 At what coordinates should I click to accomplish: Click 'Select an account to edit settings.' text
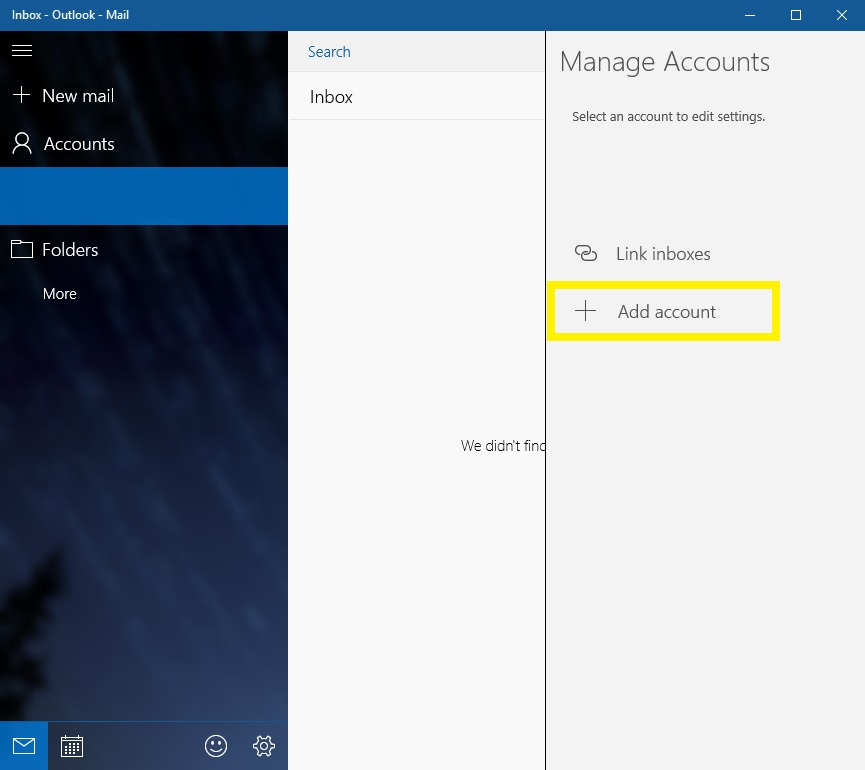tap(668, 116)
